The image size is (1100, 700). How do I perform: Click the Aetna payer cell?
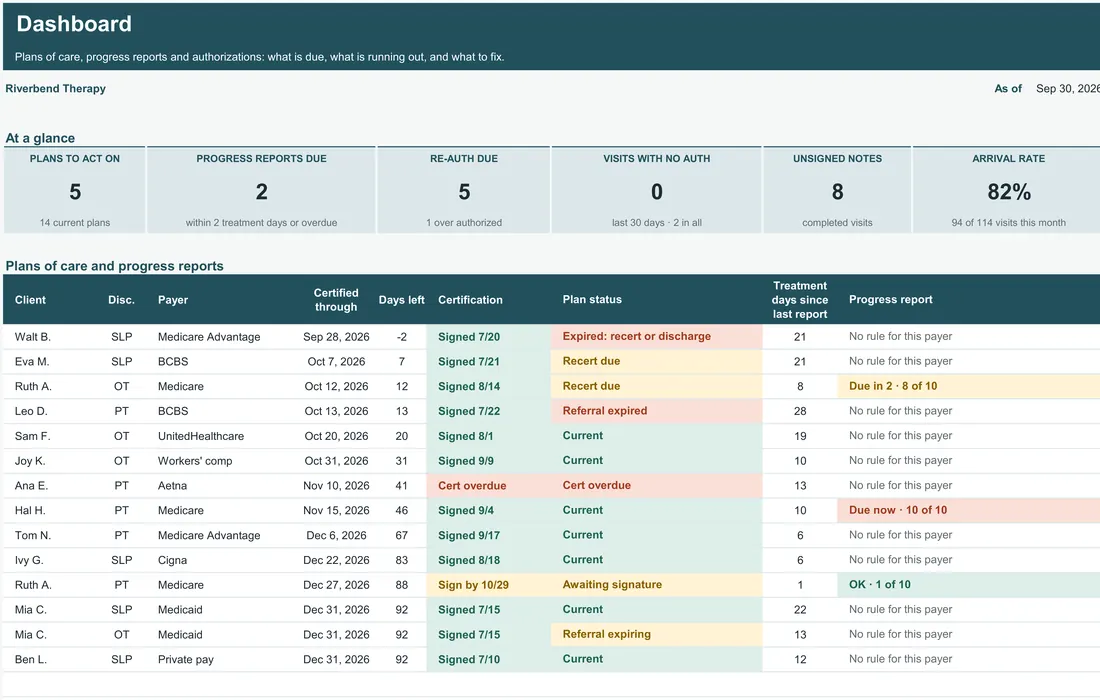(172, 485)
